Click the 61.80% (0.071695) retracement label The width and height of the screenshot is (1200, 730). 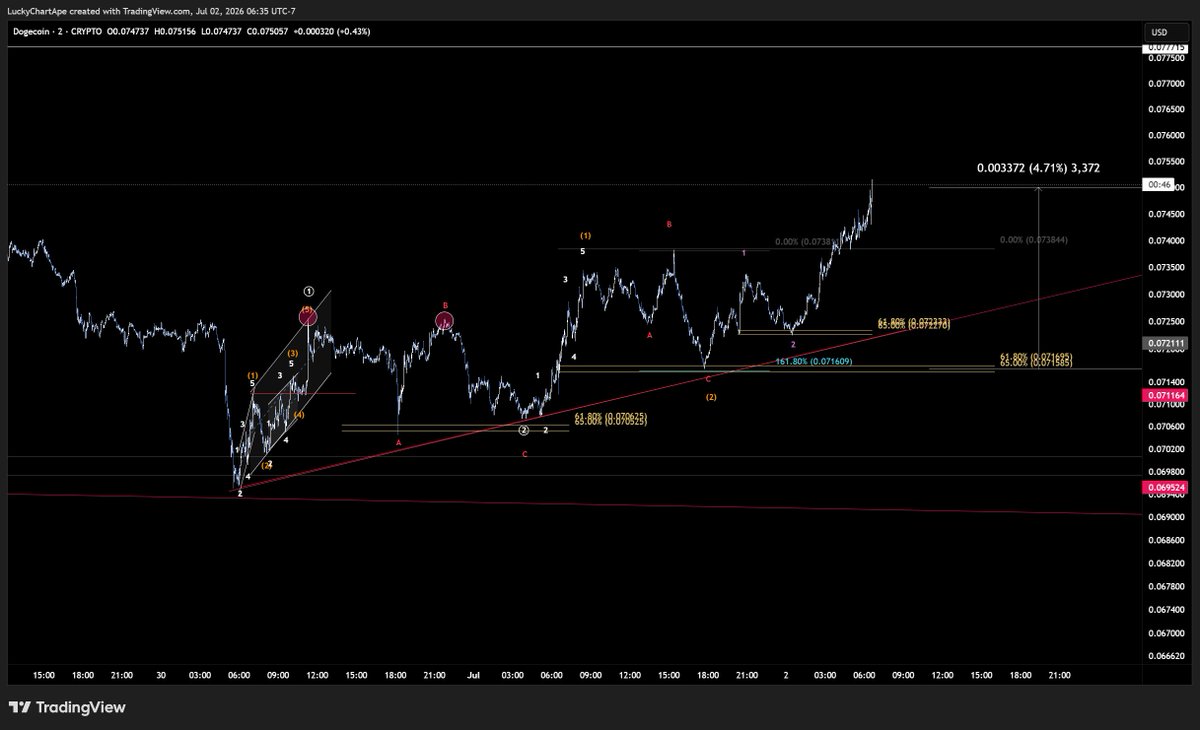(1036, 356)
